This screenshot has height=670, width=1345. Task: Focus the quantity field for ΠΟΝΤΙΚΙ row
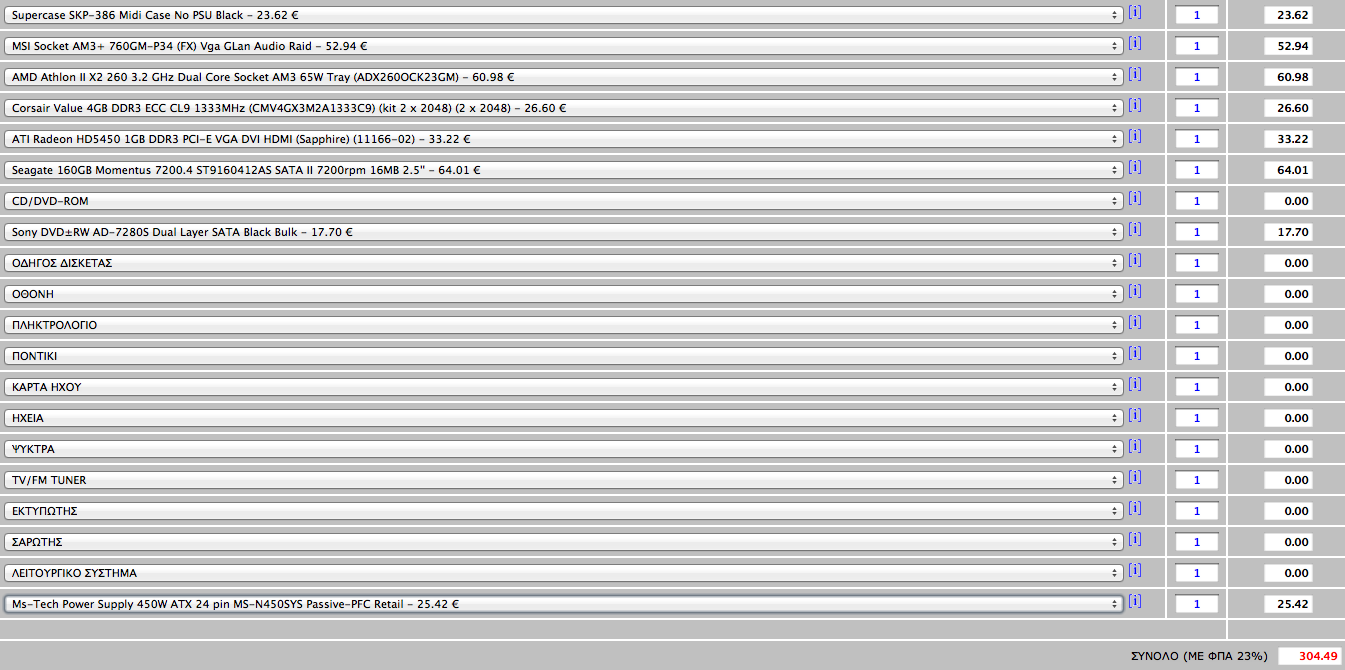(x=1197, y=356)
